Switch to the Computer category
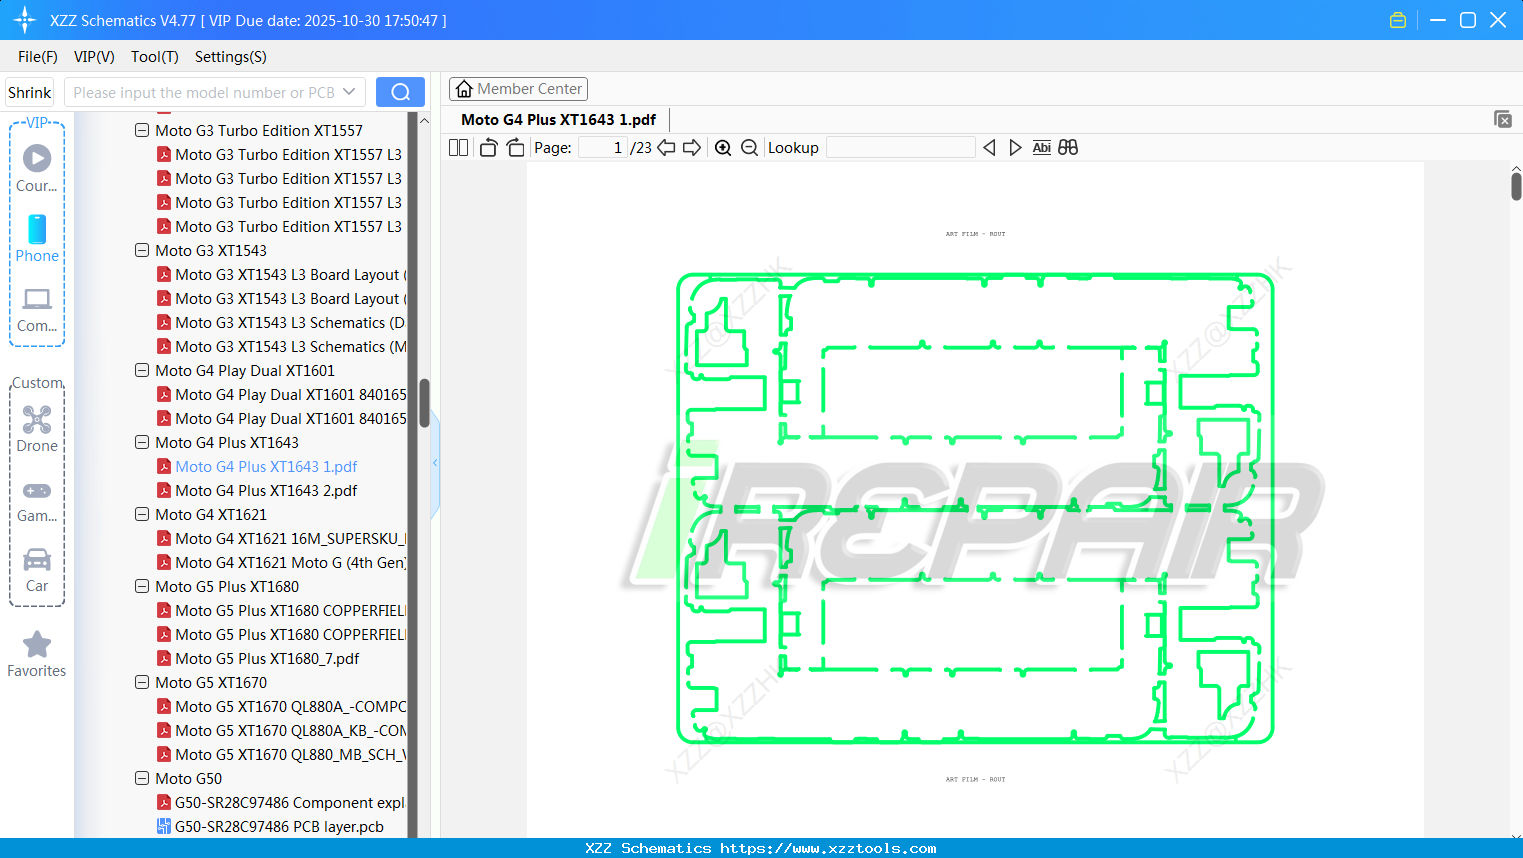Screen dimensions: 1523x858 (x=37, y=305)
